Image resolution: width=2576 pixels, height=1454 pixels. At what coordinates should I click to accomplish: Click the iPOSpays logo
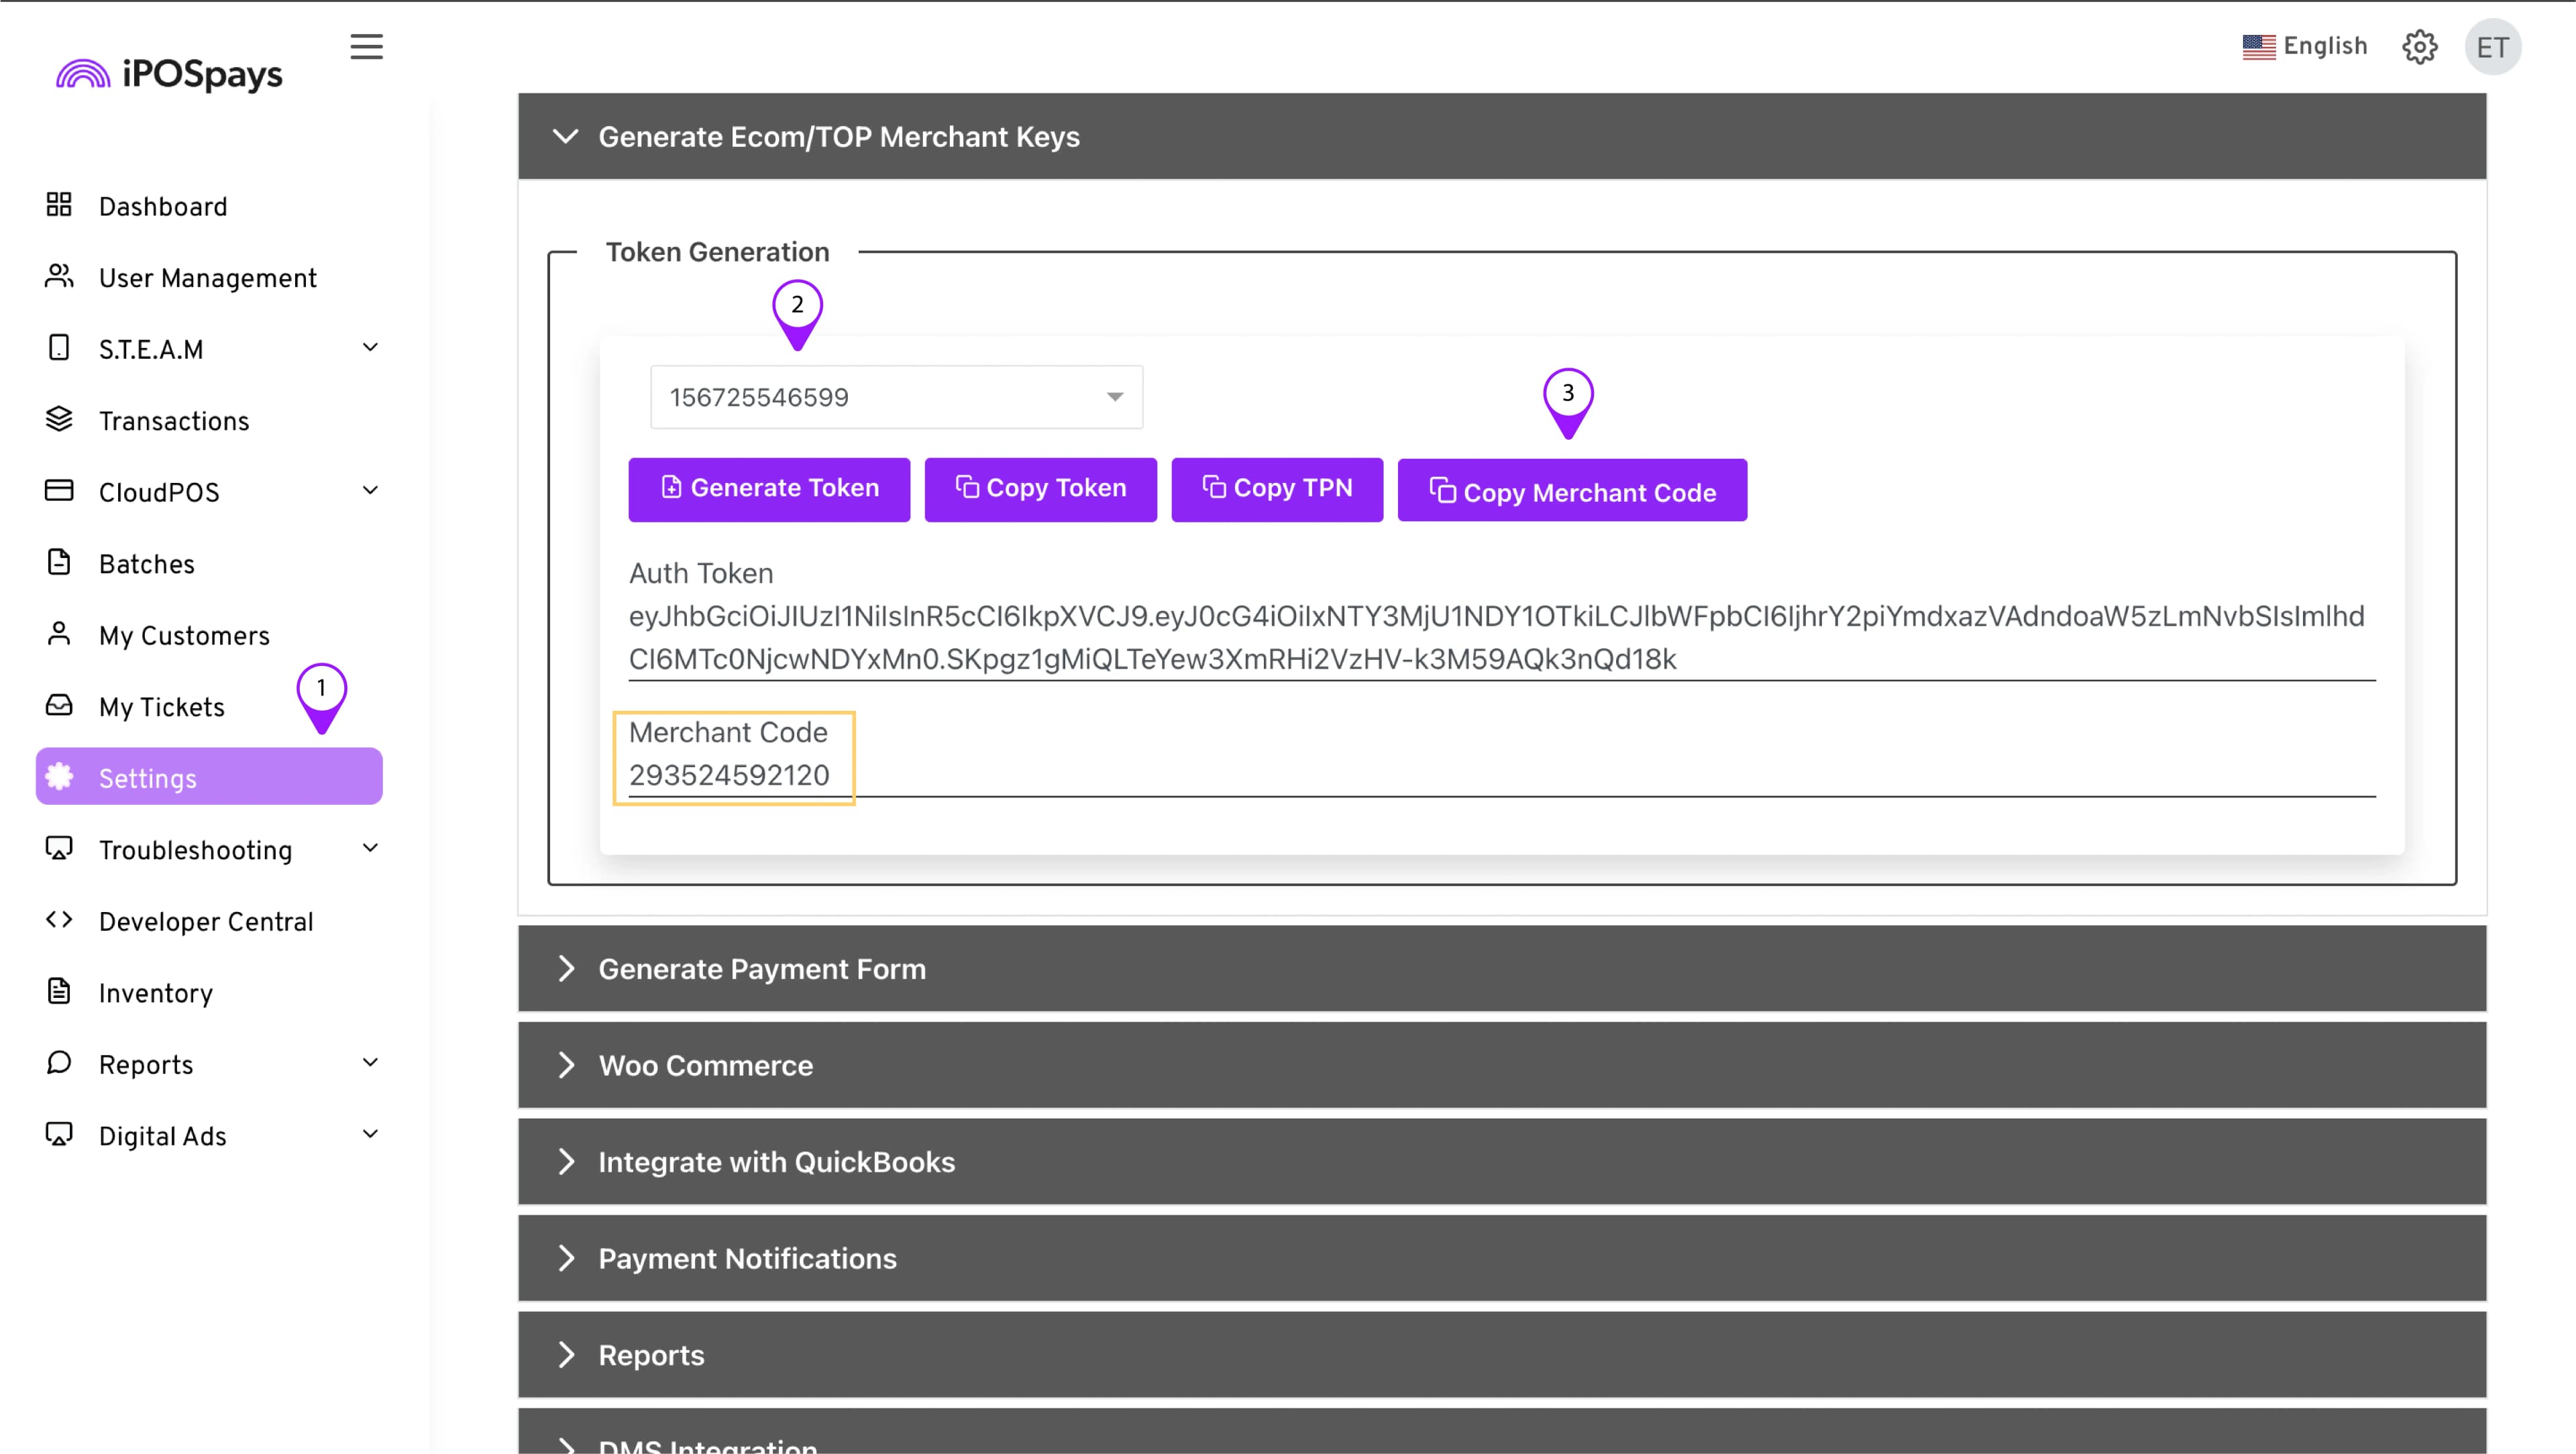point(169,74)
